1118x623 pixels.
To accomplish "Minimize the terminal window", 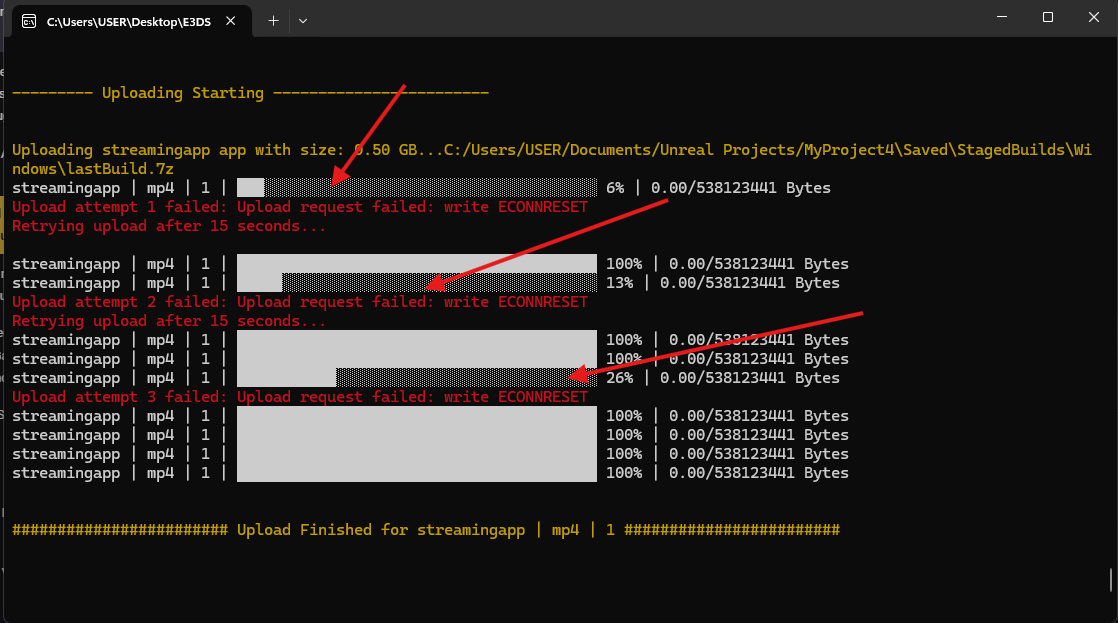I will tap(1001, 18).
